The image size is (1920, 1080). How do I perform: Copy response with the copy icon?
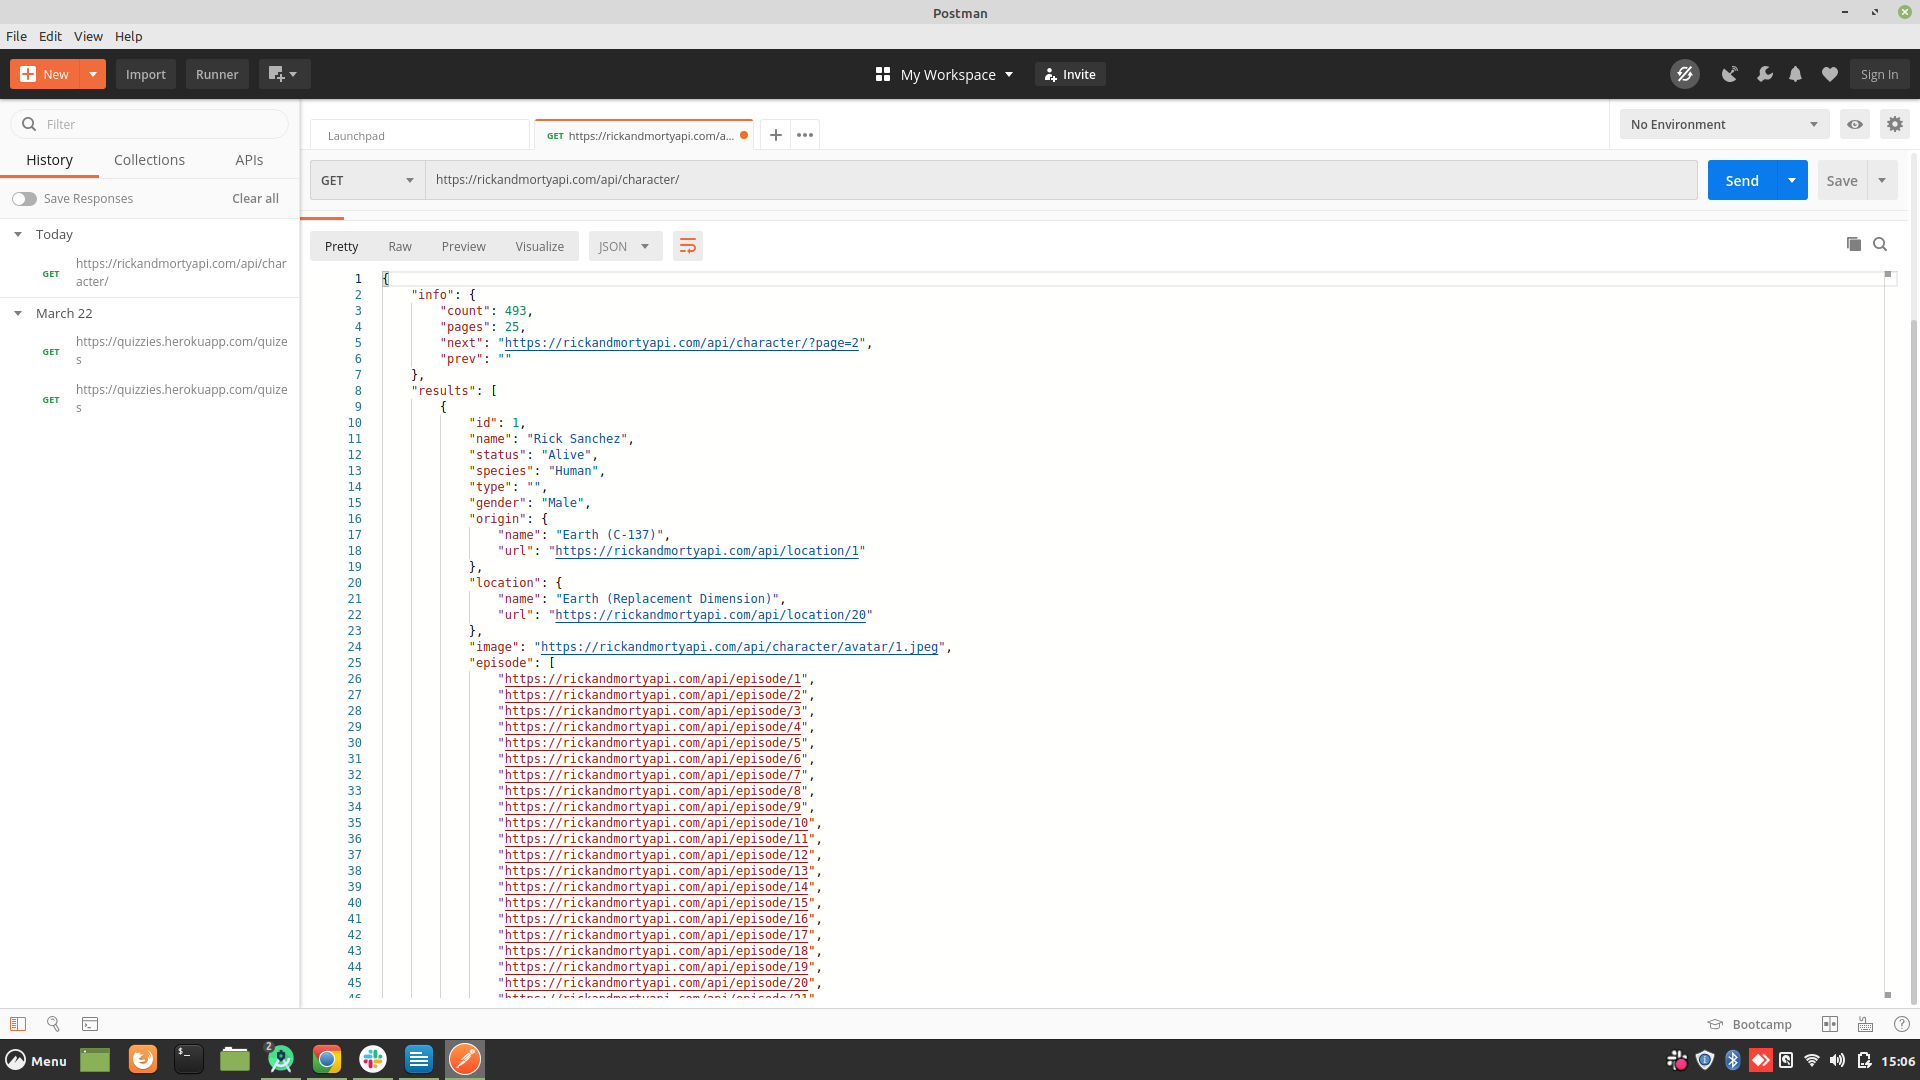(x=1853, y=244)
